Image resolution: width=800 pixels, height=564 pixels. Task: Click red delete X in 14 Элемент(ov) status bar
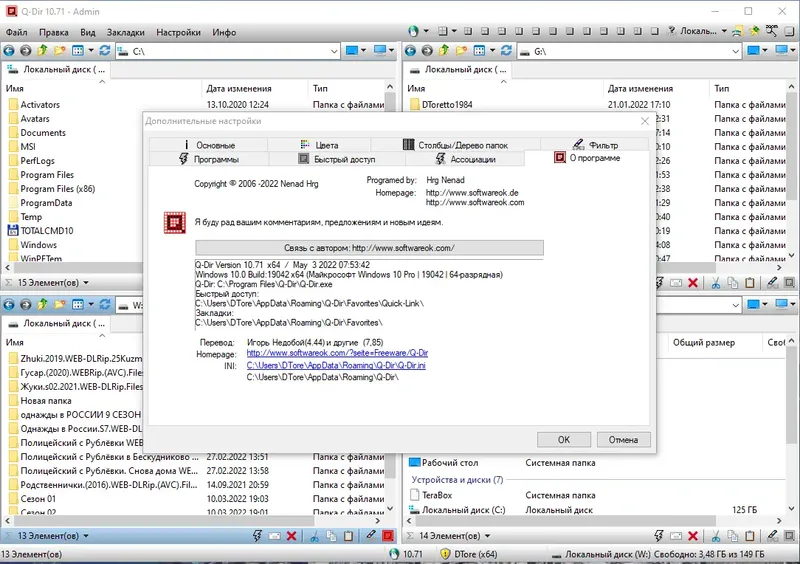[693, 535]
